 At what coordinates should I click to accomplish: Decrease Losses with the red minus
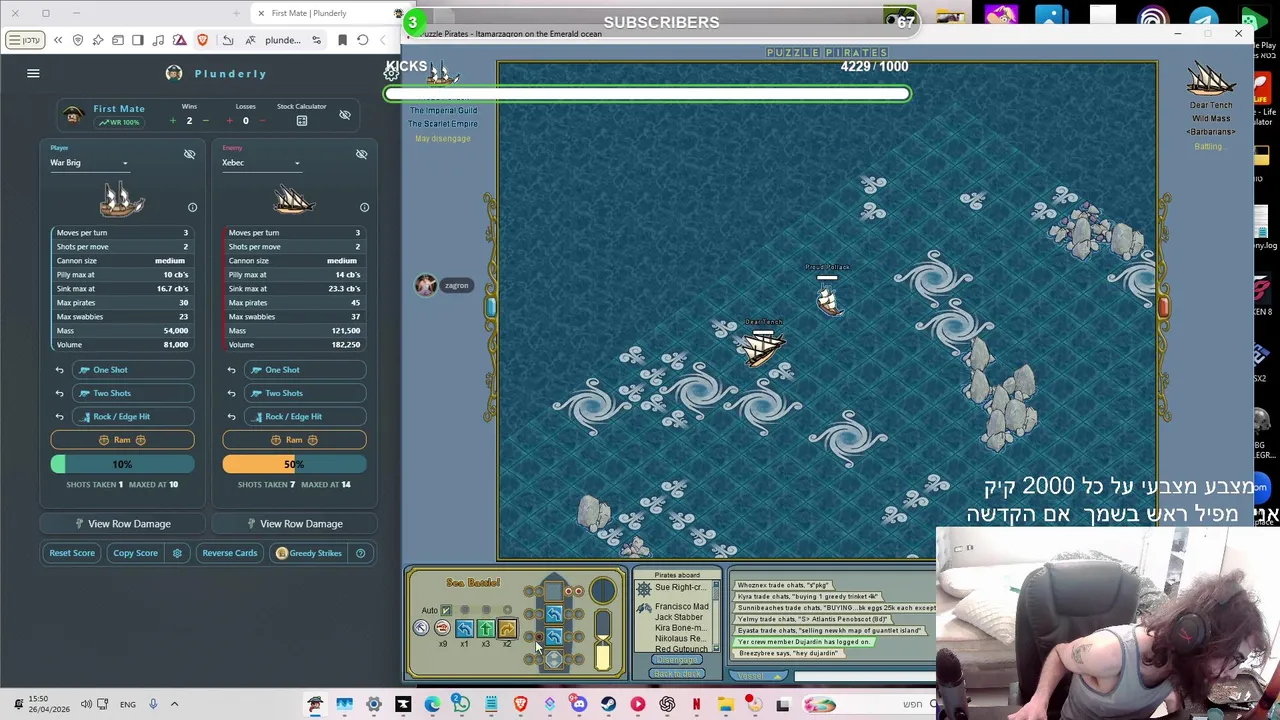pos(262,121)
